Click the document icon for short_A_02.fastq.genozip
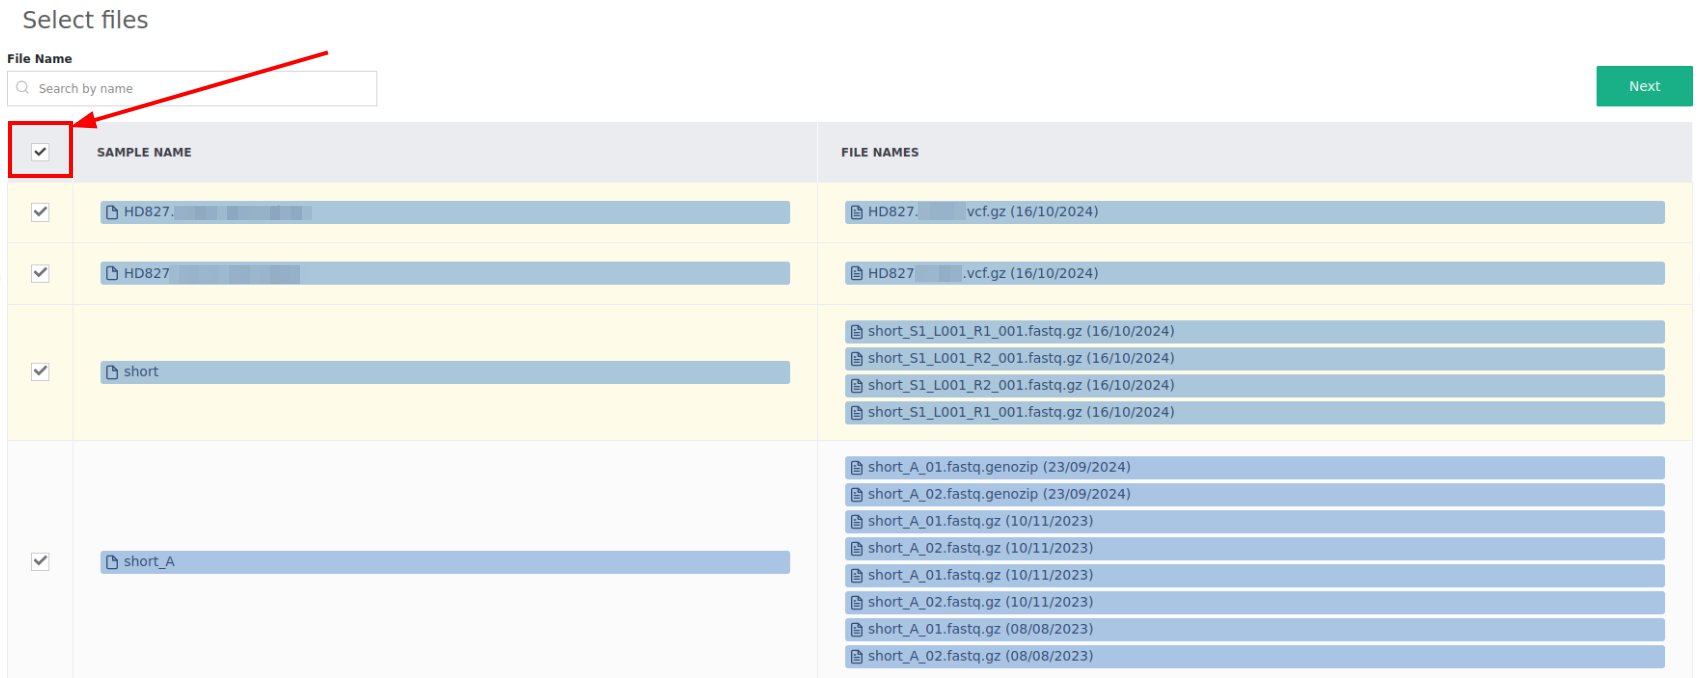Viewport: 1700px width, 678px height. pyautogui.click(x=856, y=495)
